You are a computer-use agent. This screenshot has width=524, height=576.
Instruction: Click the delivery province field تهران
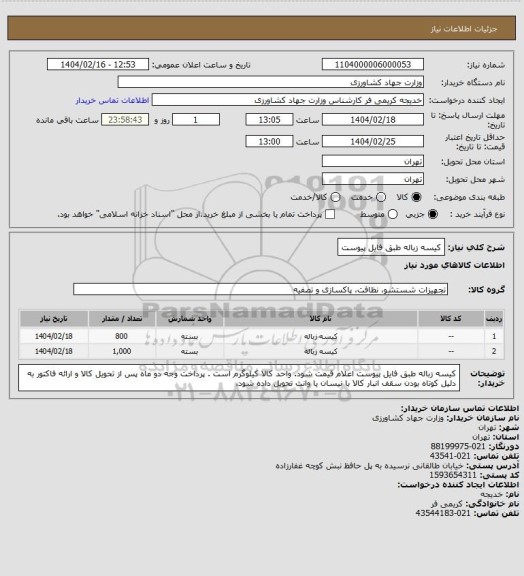point(373,161)
